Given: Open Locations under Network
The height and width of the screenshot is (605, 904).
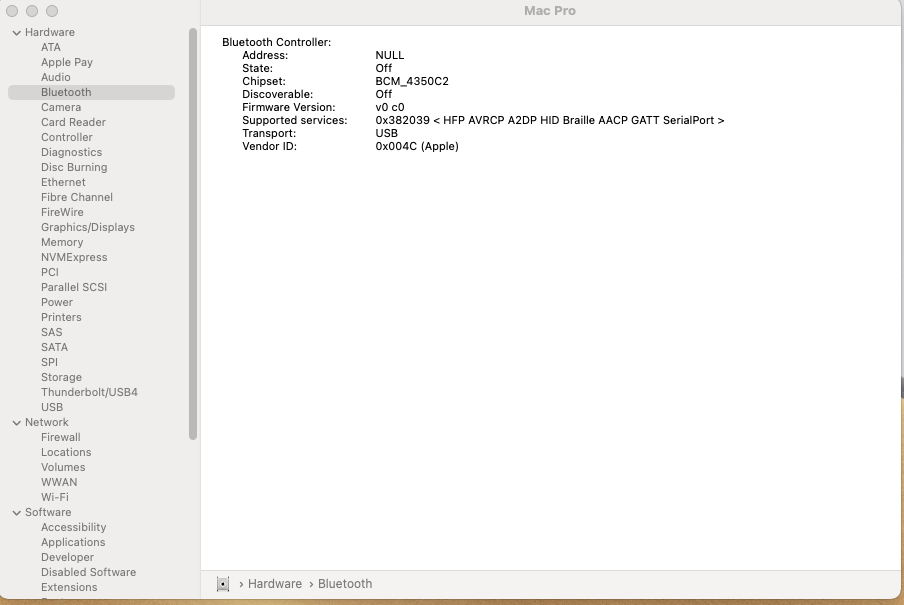Looking at the screenshot, I should [x=66, y=452].
